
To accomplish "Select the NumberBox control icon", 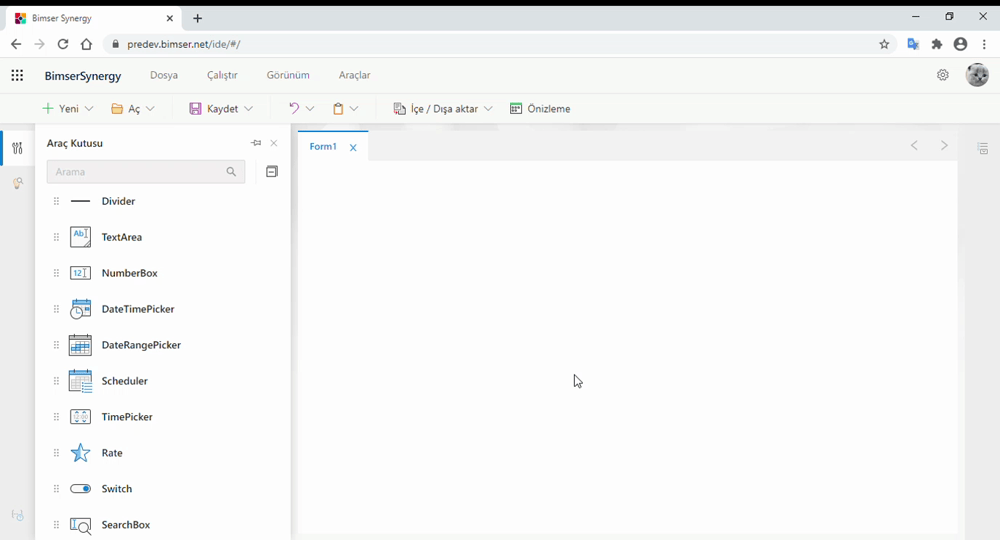I will (x=81, y=273).
